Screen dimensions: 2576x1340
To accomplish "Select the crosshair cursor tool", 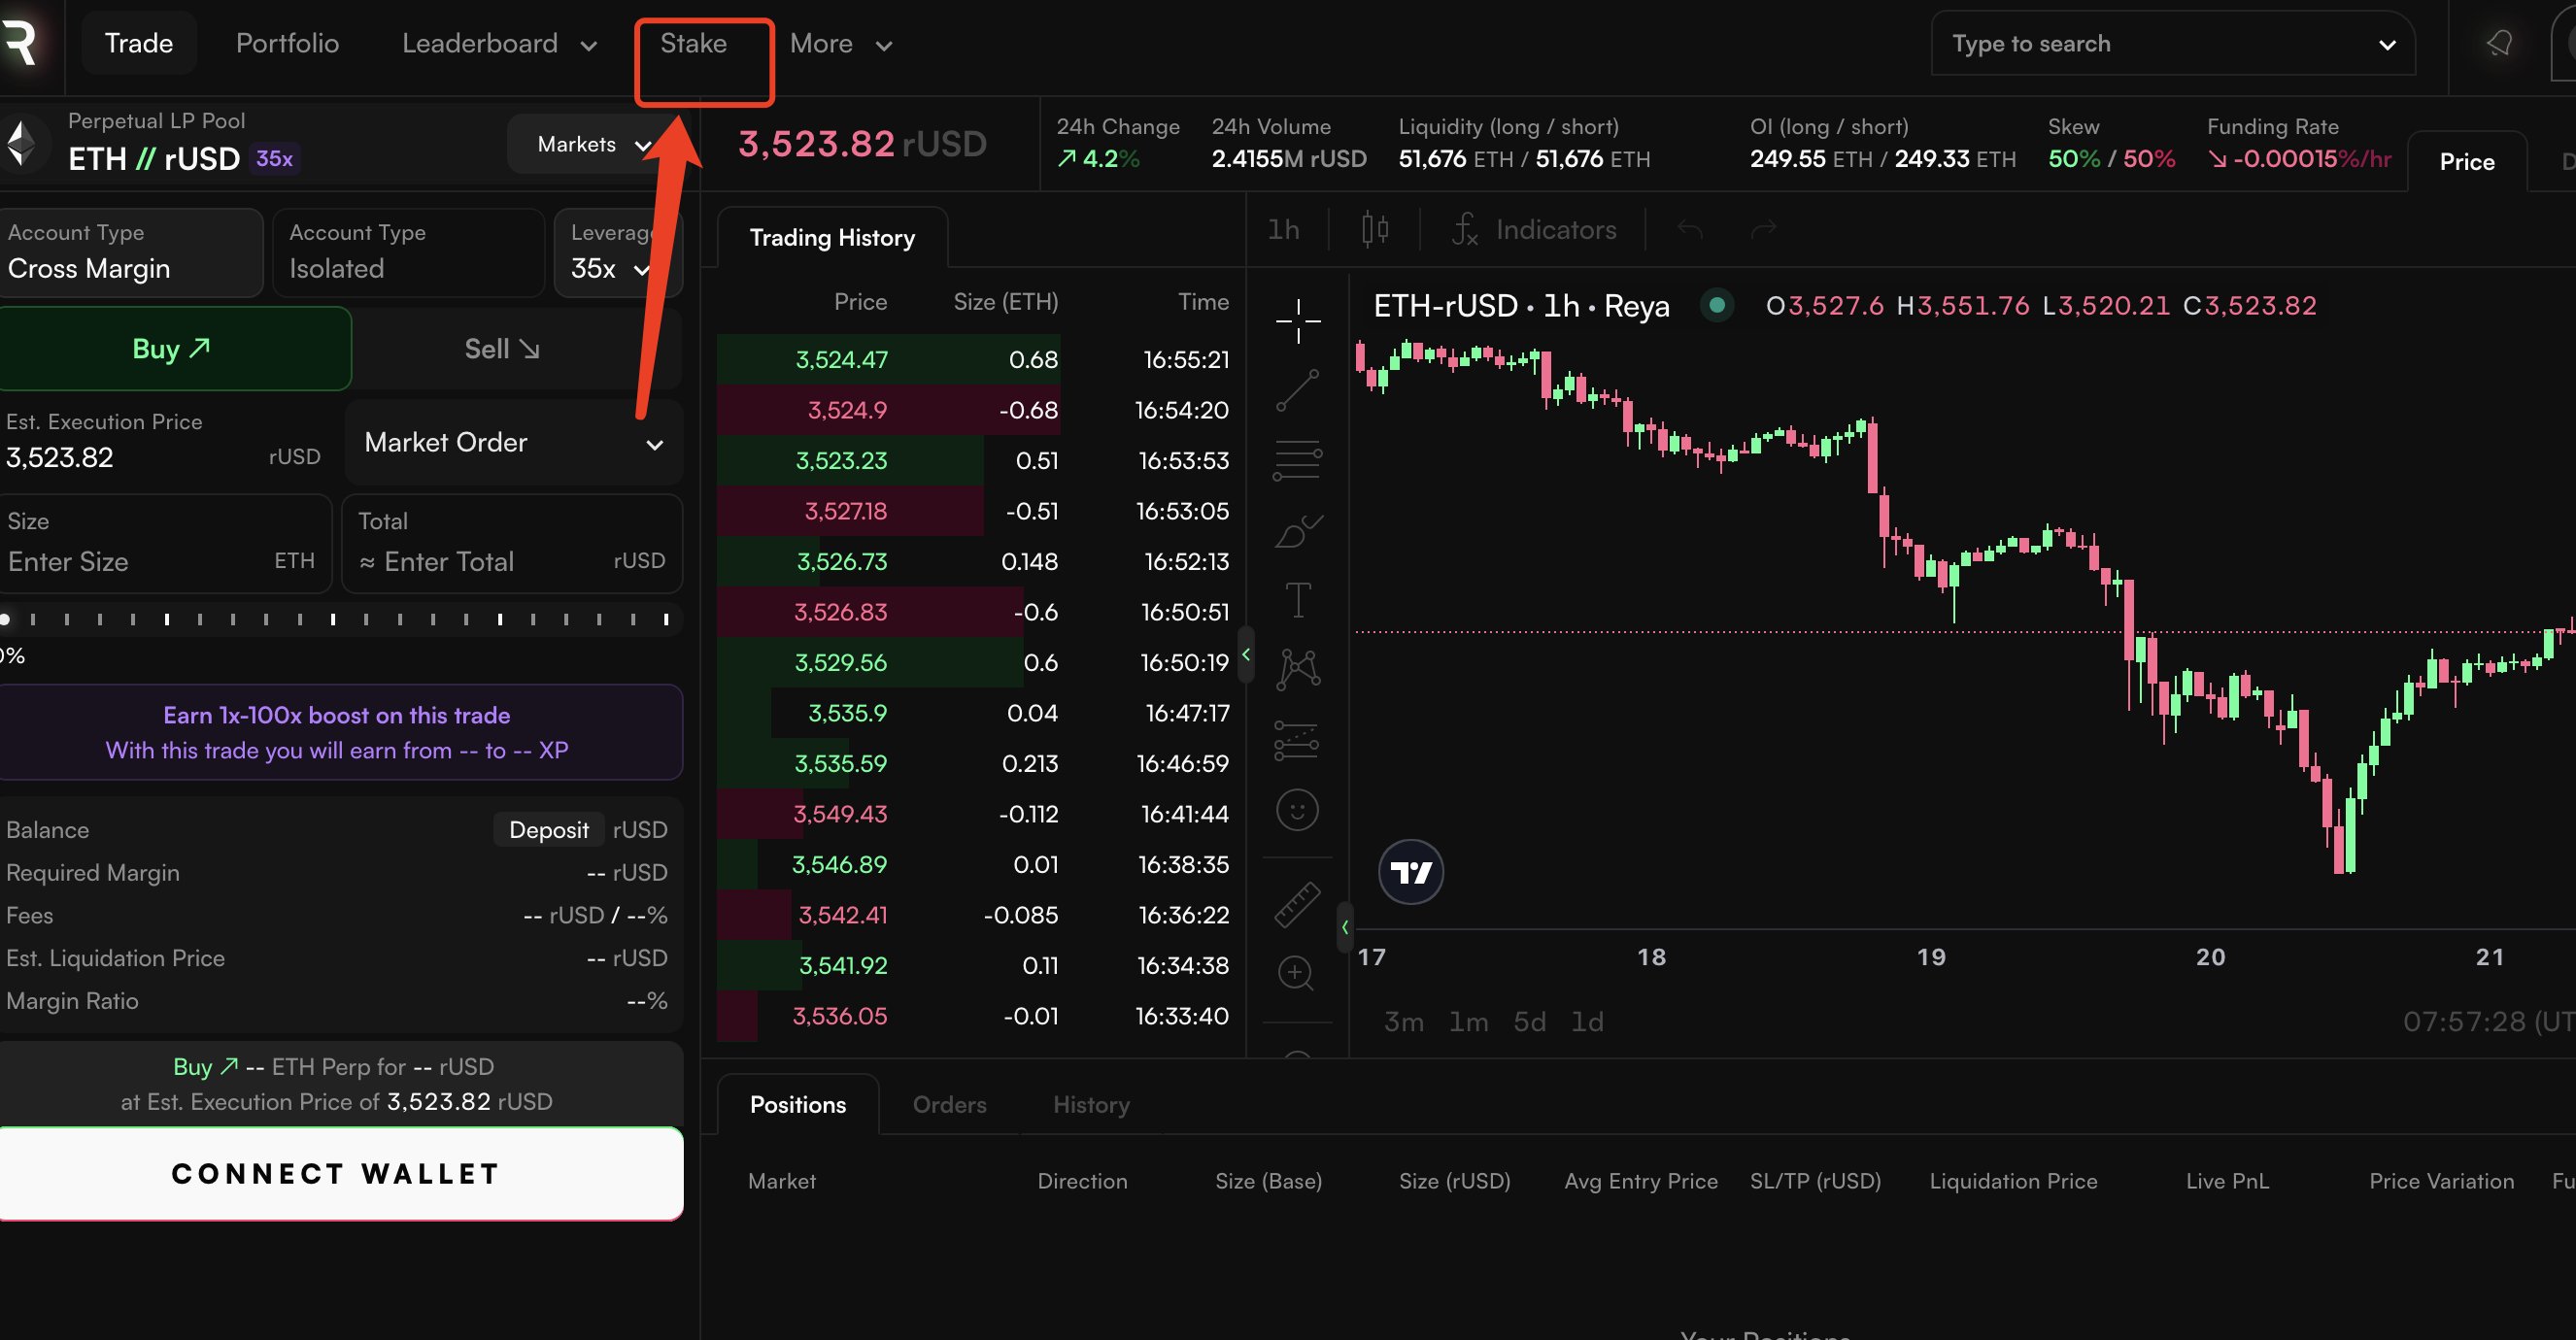I will point(1298,321).
